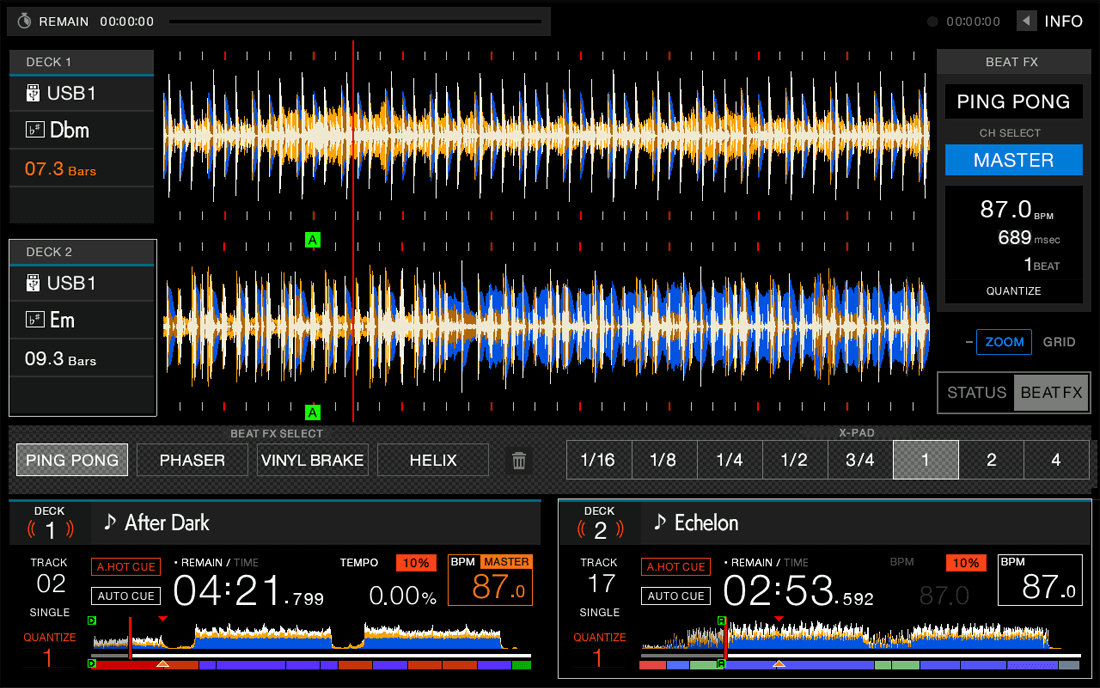Click Deck 2 QUANTIZE value

tap(597, 659)
